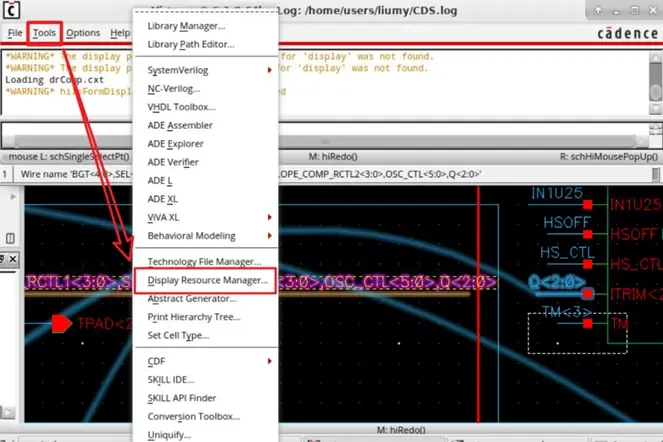The height and width of the screenshot is (442, 663).
Task: Click the log scroll down arrow
Action: [655, 109]
